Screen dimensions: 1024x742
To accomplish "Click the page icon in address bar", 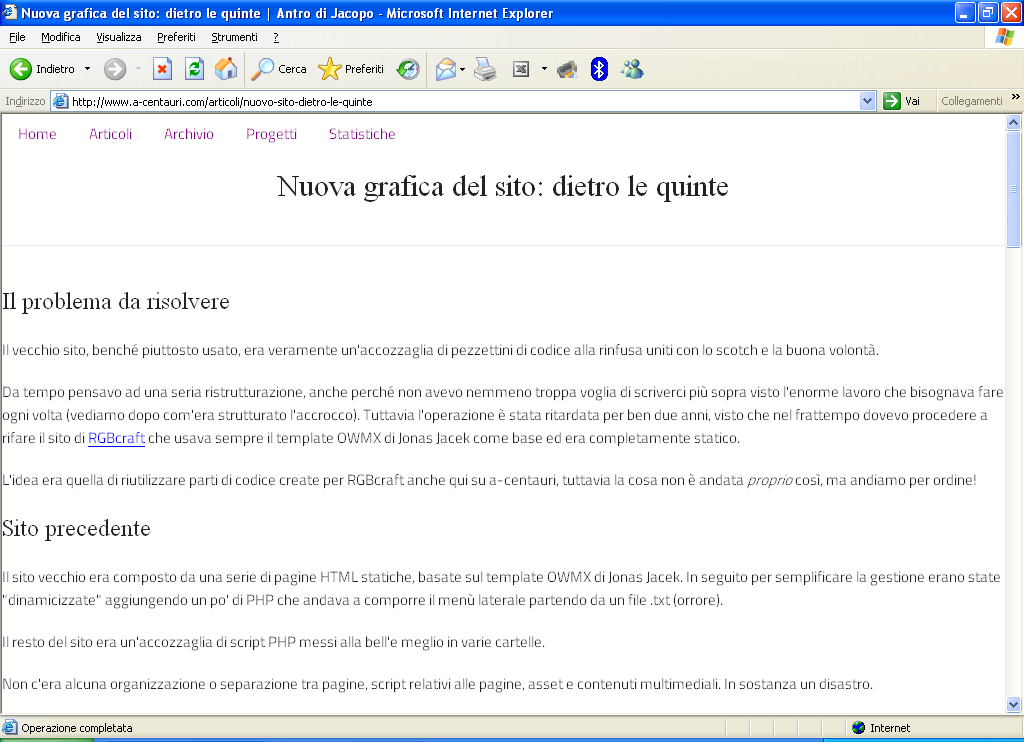I will click(x=61, y=101).
